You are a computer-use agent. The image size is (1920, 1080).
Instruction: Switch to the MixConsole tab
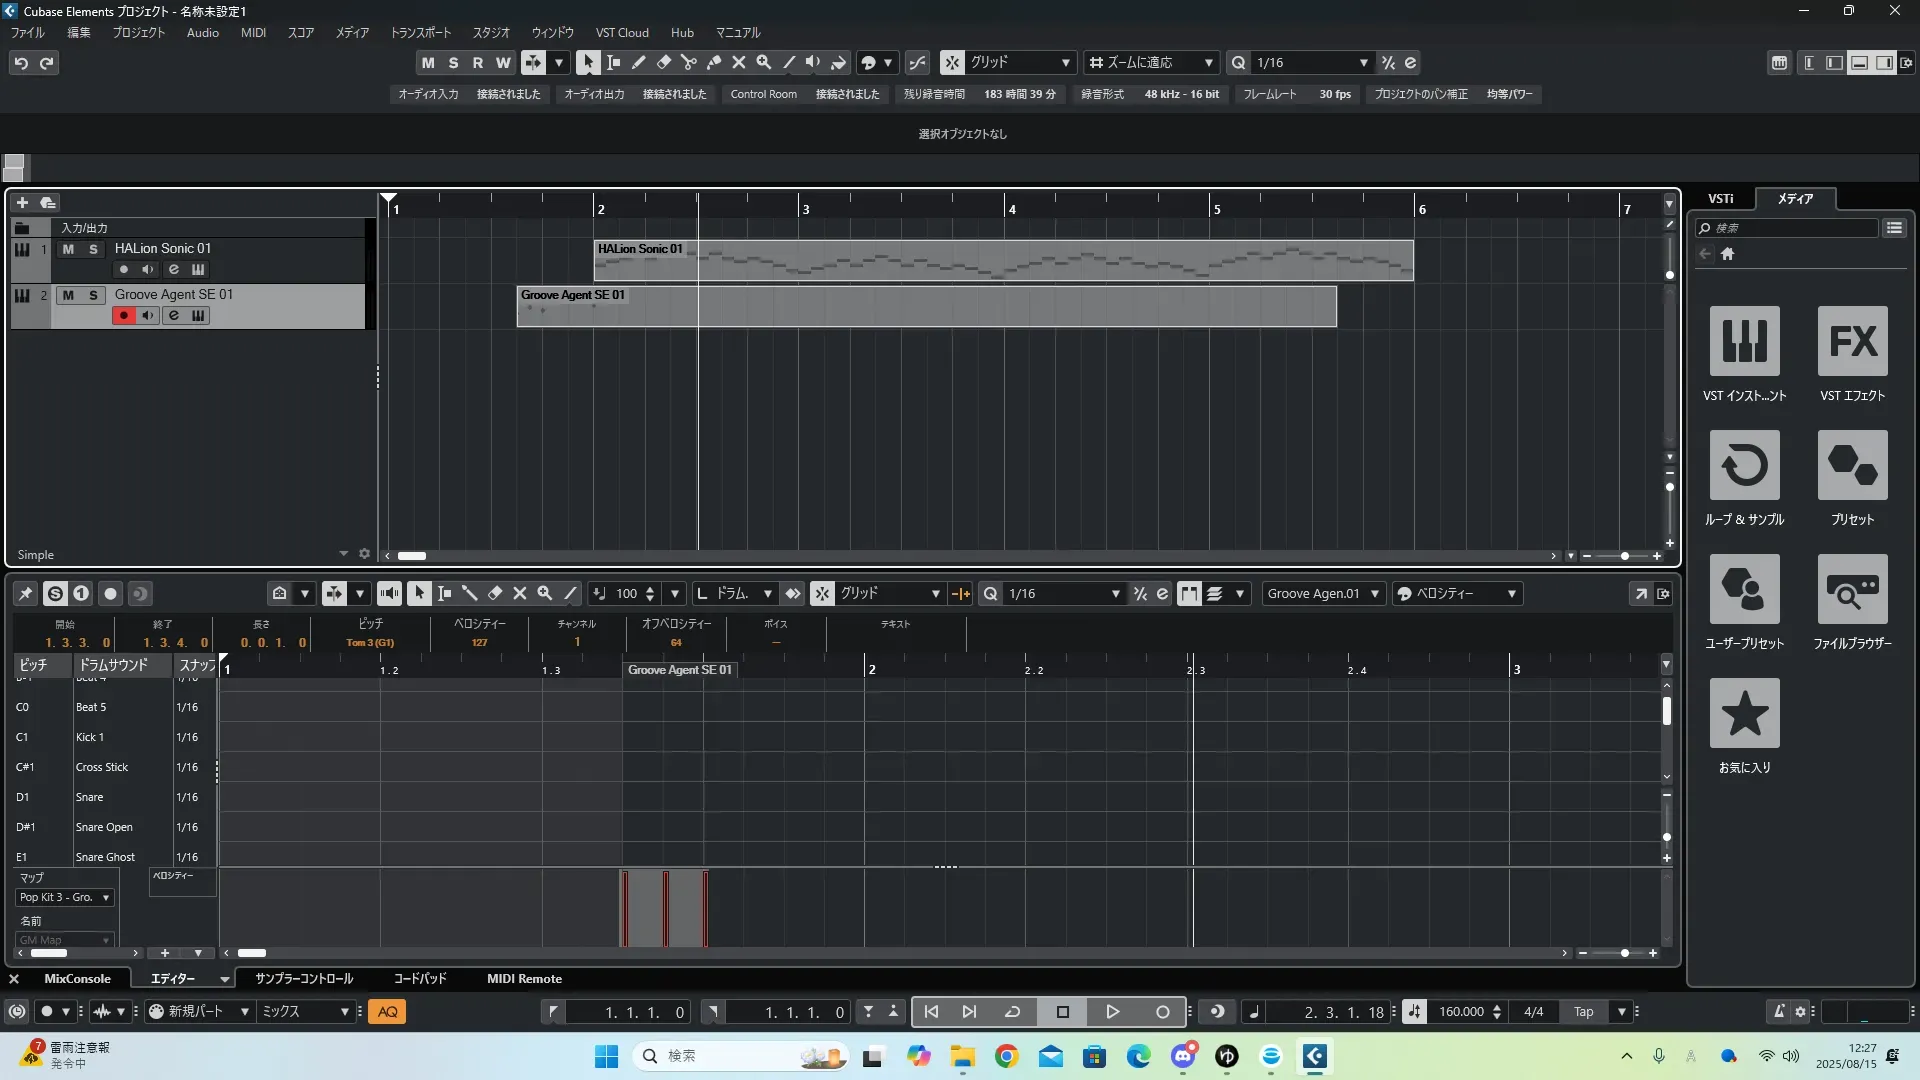pos(77,978)
